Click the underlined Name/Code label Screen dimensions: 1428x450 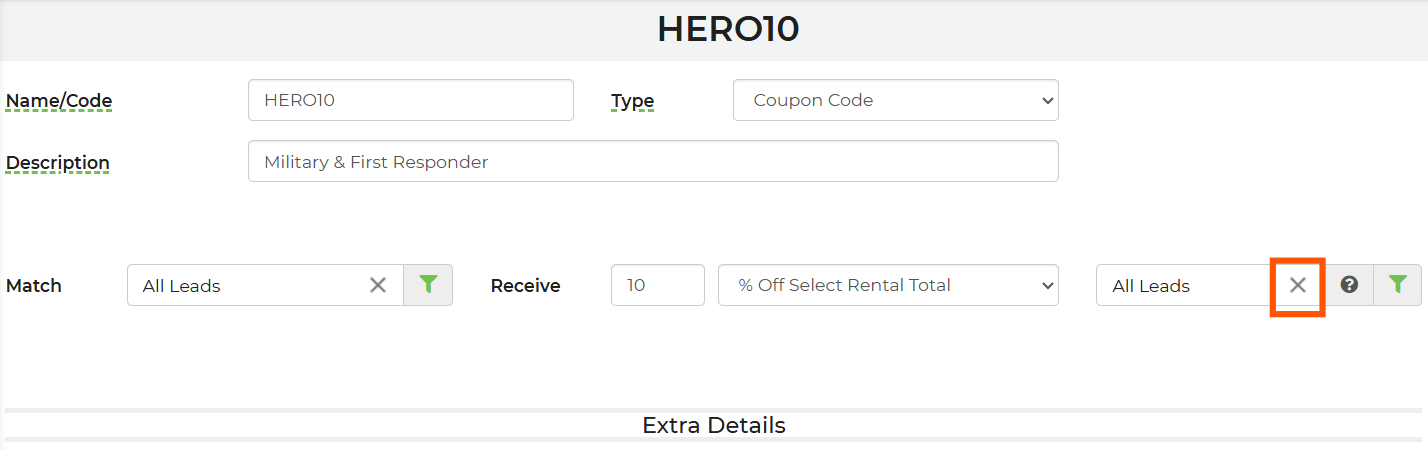click(x=59, y=101)
